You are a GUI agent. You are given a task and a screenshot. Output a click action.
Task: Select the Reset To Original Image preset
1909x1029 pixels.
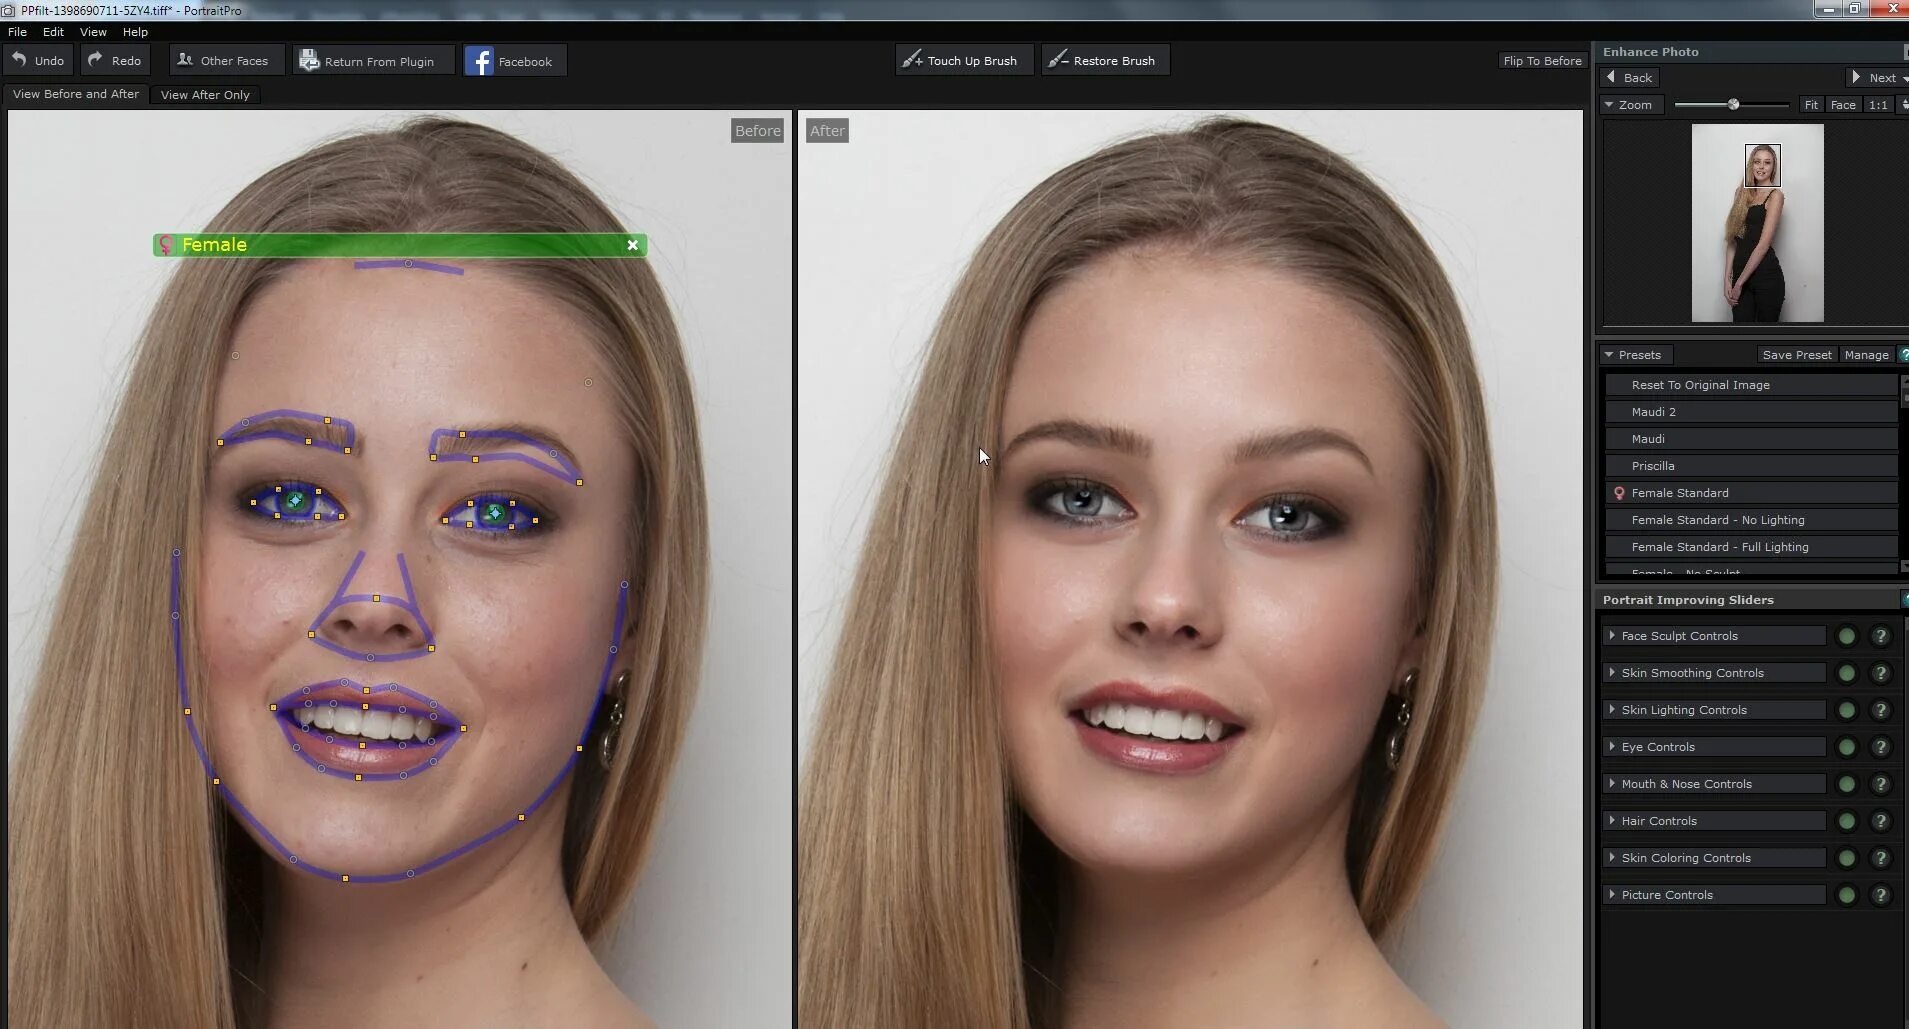click(x=1751, y=385)
